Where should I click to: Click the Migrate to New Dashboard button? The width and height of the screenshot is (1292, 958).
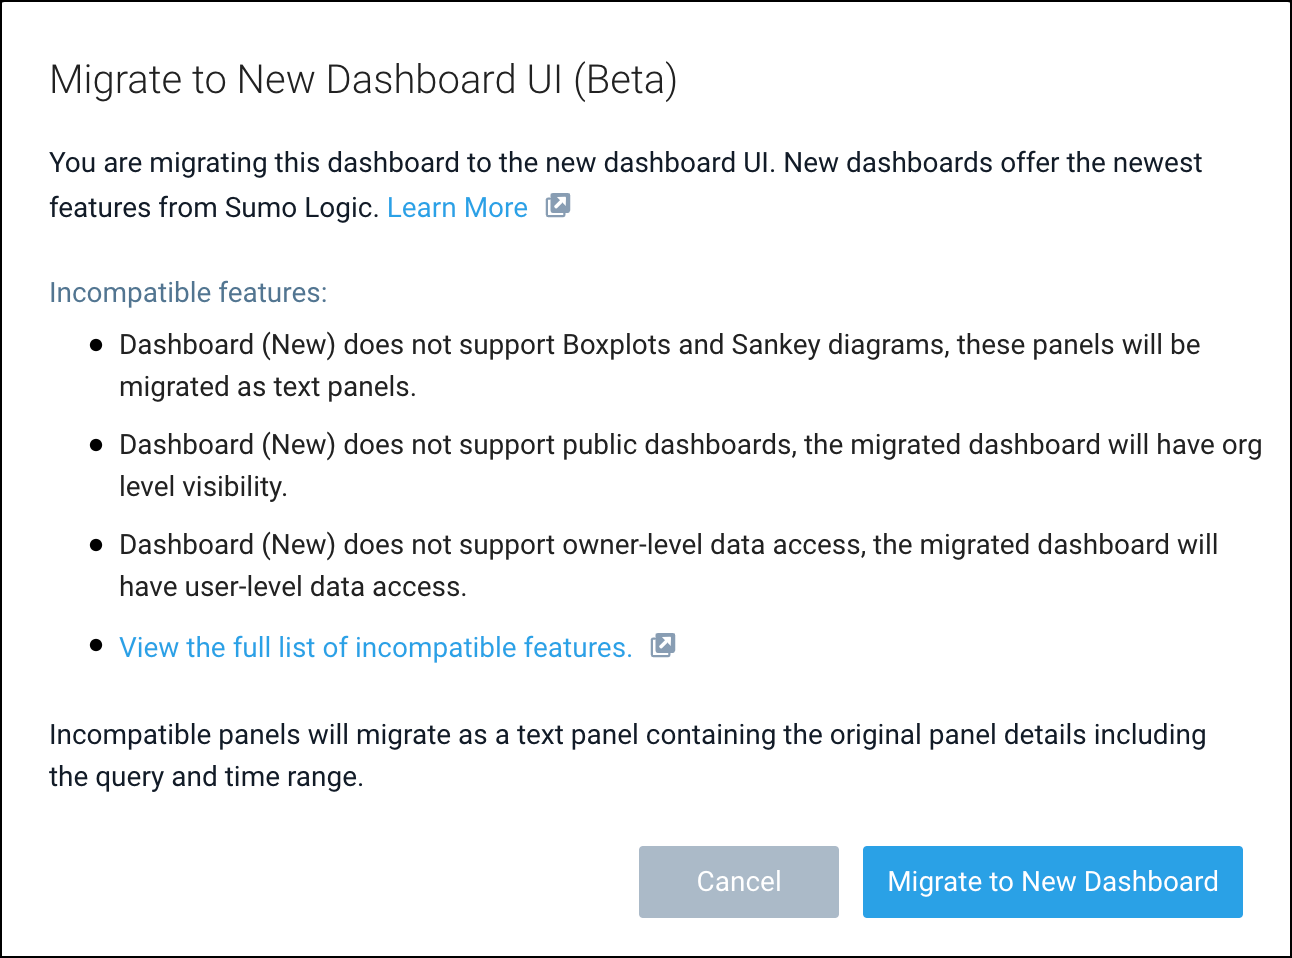[x=1052, y=882]
